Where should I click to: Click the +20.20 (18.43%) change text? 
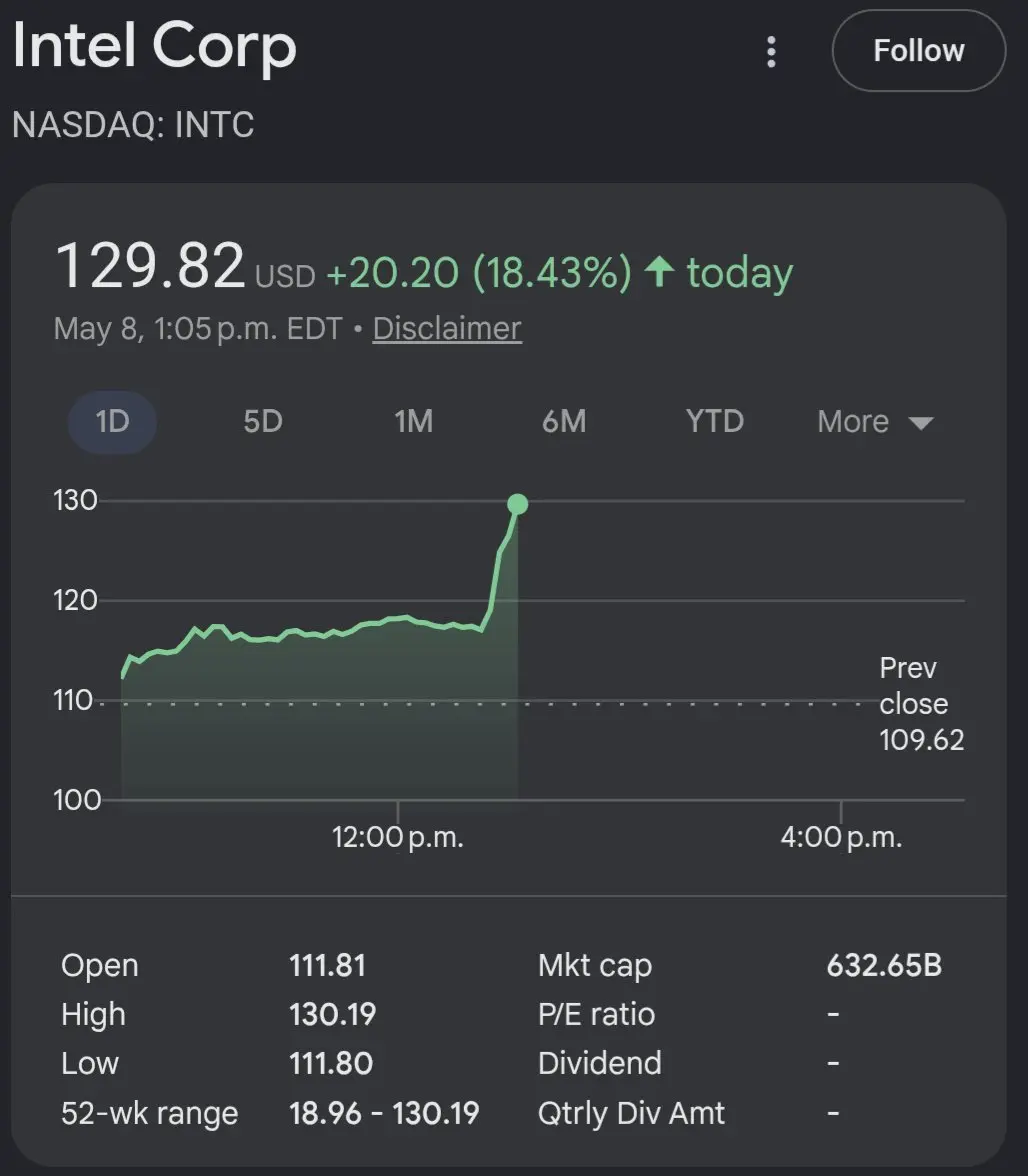click(479, 272)
